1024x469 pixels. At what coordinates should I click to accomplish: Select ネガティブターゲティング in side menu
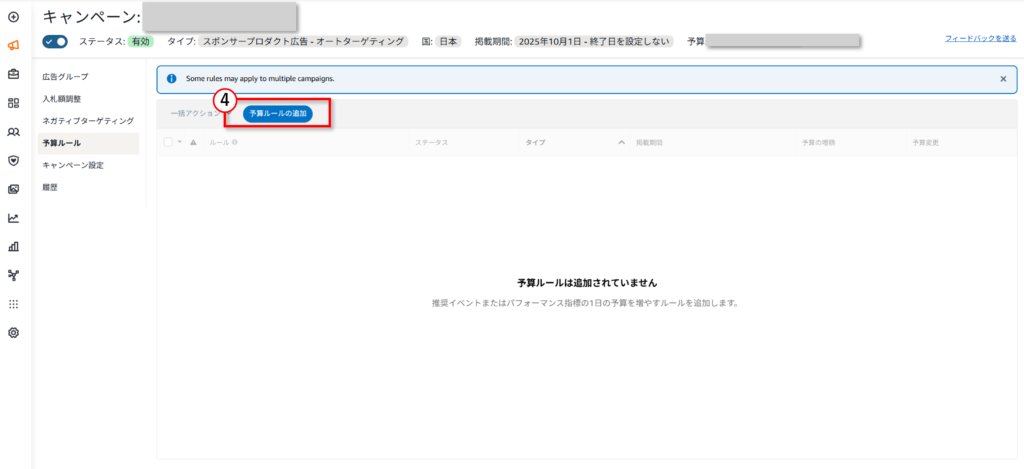pyautogui.click(x=87, y=120)
